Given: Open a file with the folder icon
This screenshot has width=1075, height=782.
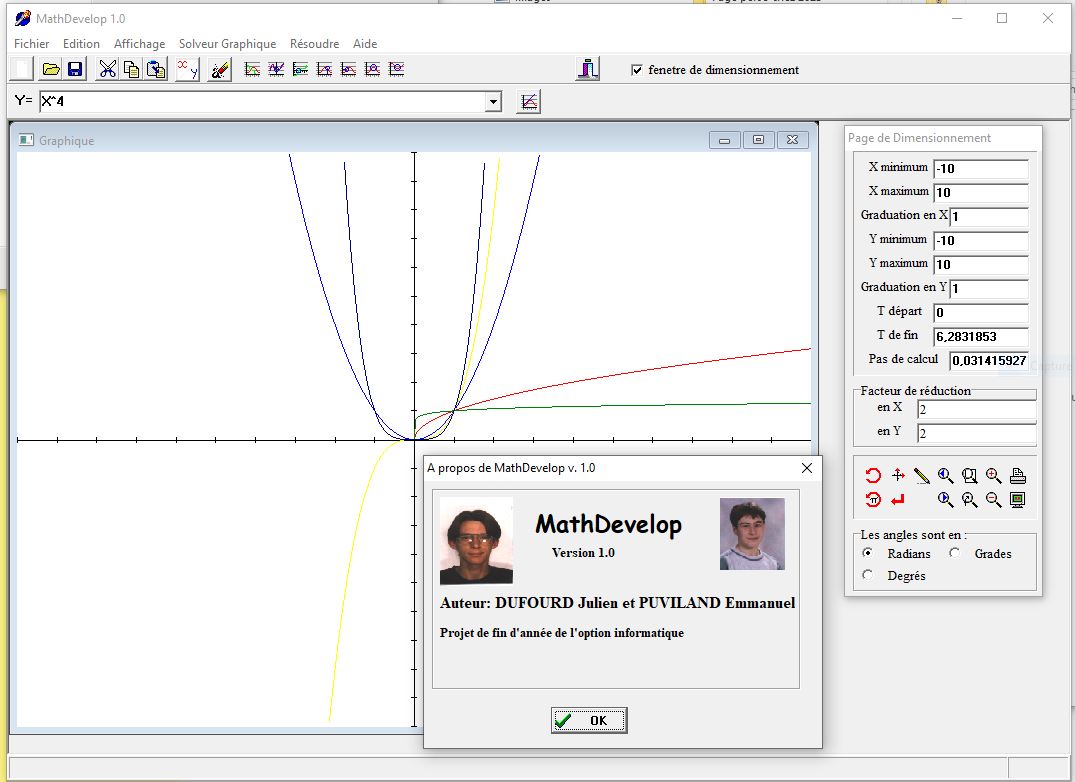Looking at the screenshot, I should point(50,69).
